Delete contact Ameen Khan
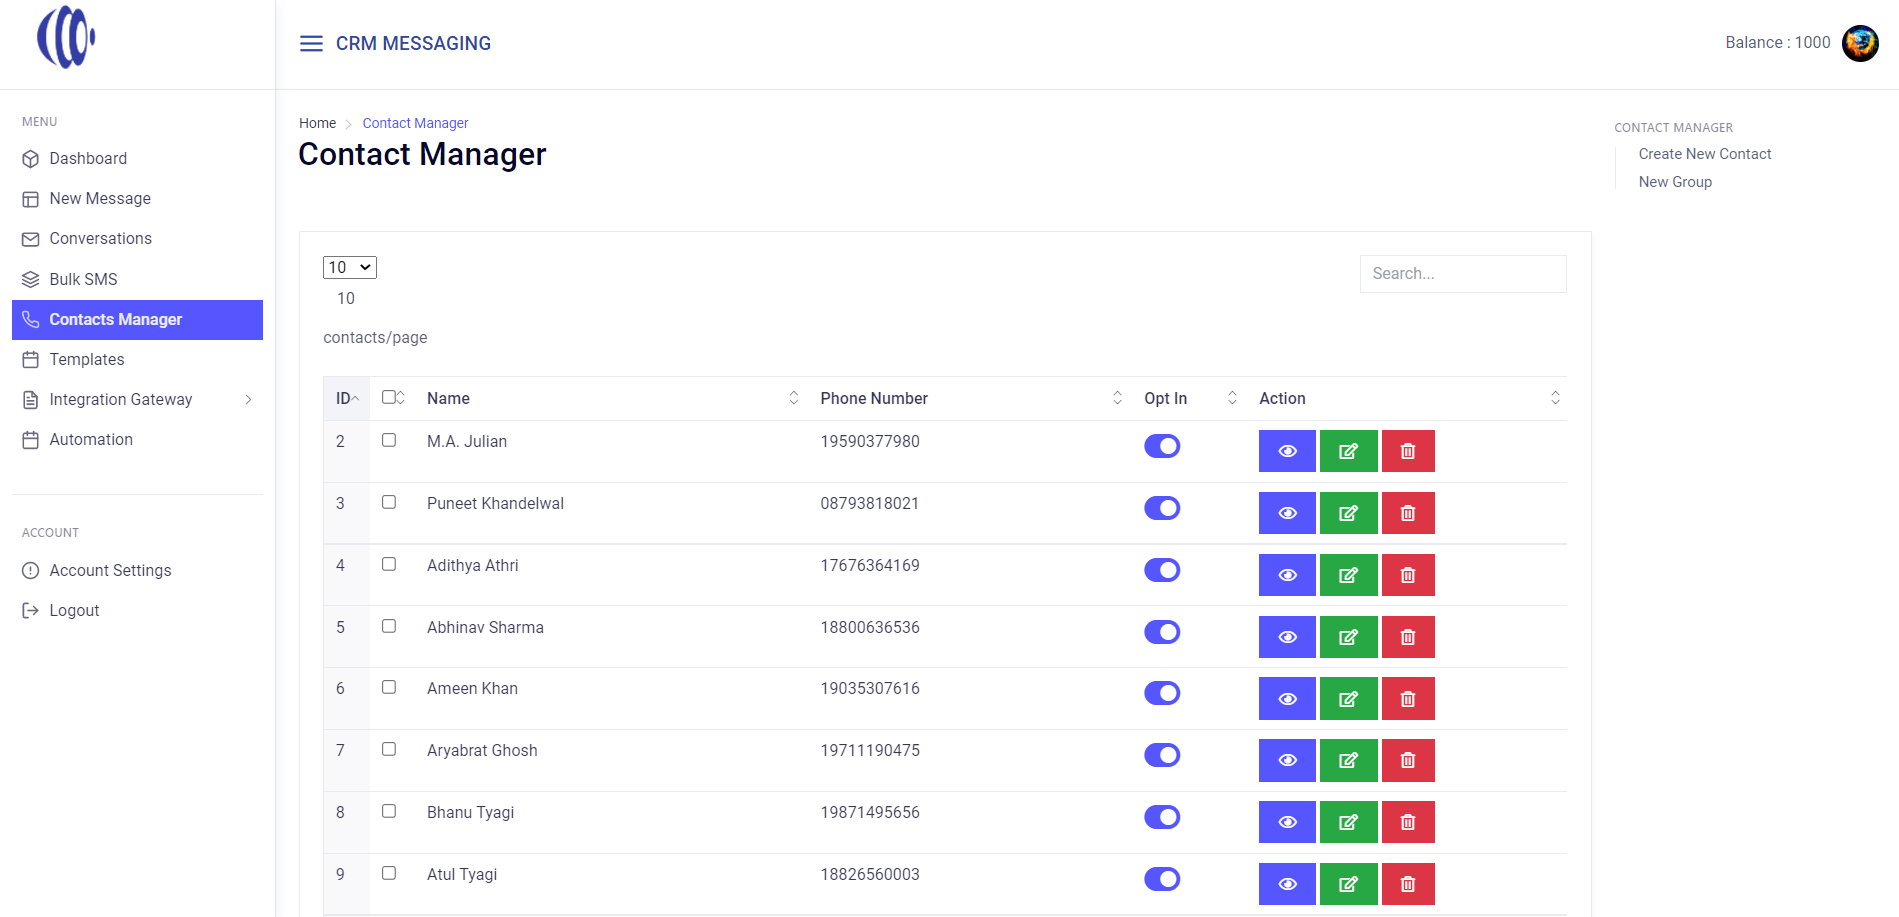This screenshot has width=1899, height=917. 1408,699
